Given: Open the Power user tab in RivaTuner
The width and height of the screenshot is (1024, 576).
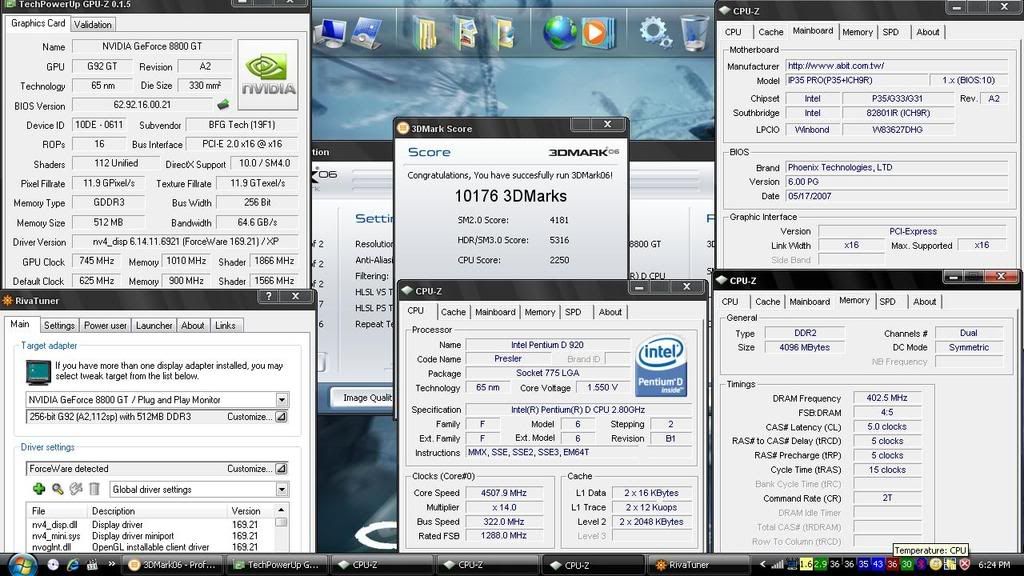Looking at the screenshot, I should pos(105,325).
